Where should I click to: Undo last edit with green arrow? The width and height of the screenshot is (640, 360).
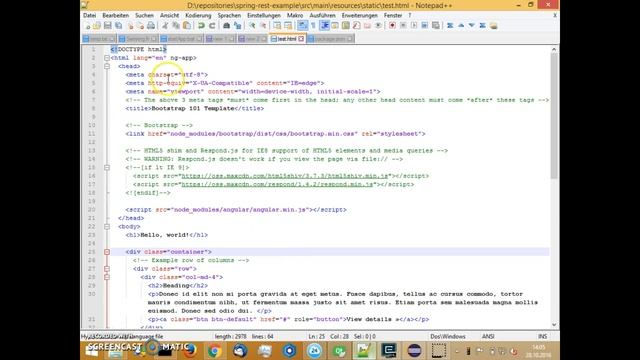(x=201, y=26)
